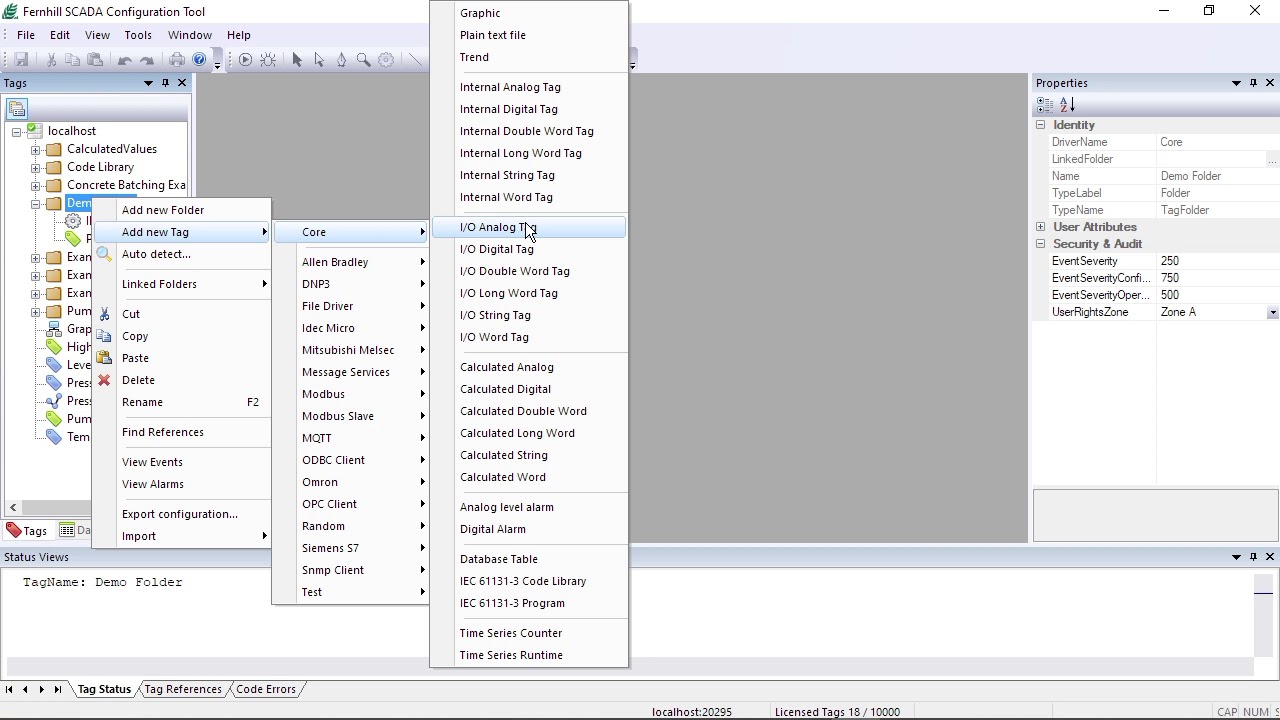This screenshot has height=720, width=1280.
Task: Expand the Concrete Batching folder
Action: coord(36,186)
